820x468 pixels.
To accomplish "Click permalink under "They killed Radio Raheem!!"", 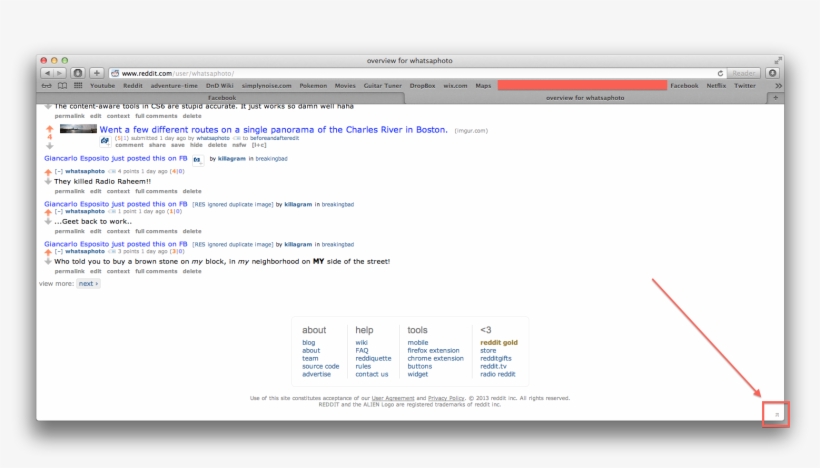I will coord(70,191).
